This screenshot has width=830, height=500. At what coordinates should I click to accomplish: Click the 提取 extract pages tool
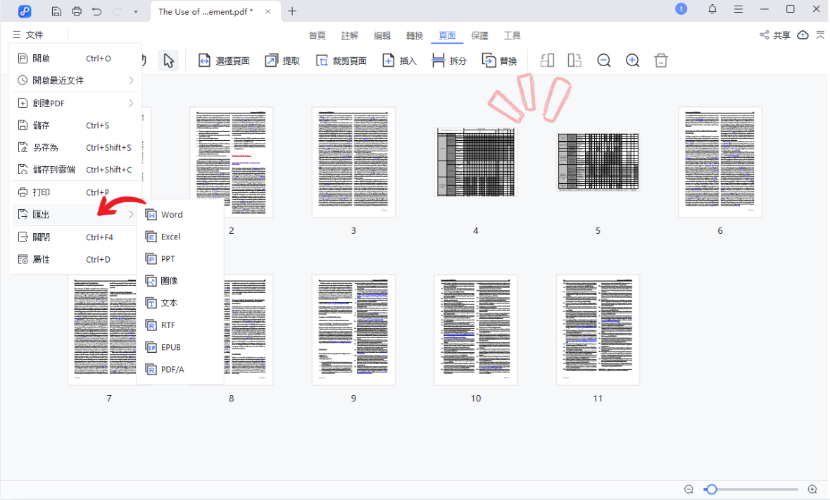283,61
